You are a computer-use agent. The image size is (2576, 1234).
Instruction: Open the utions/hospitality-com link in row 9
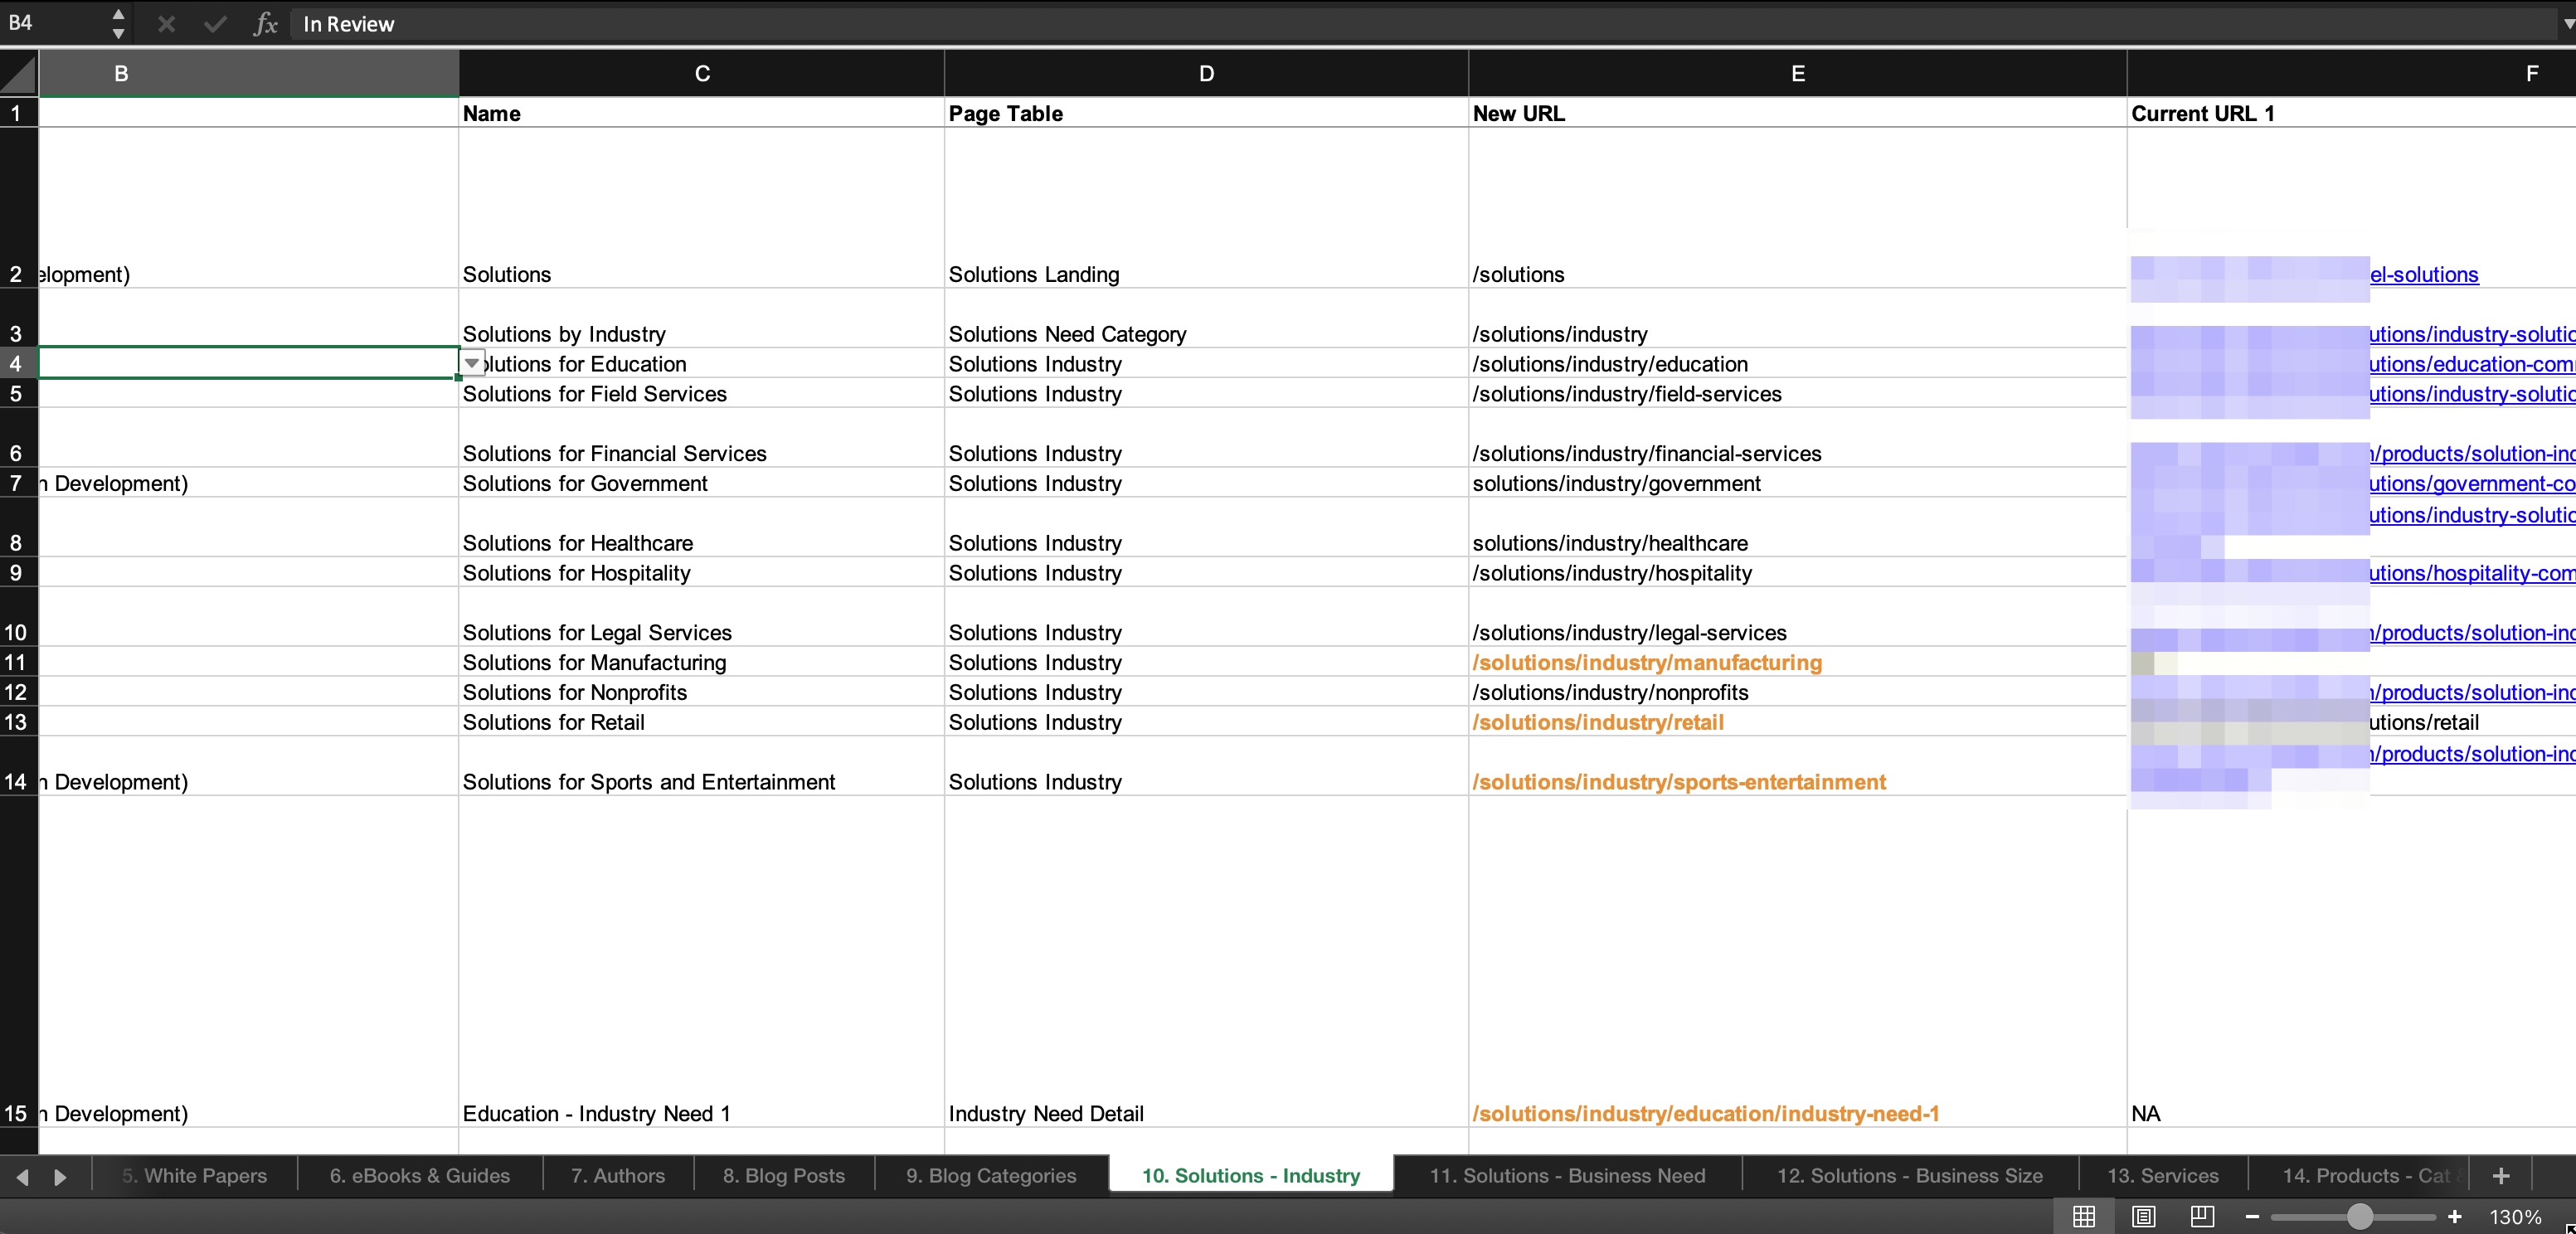(2472, 573)
